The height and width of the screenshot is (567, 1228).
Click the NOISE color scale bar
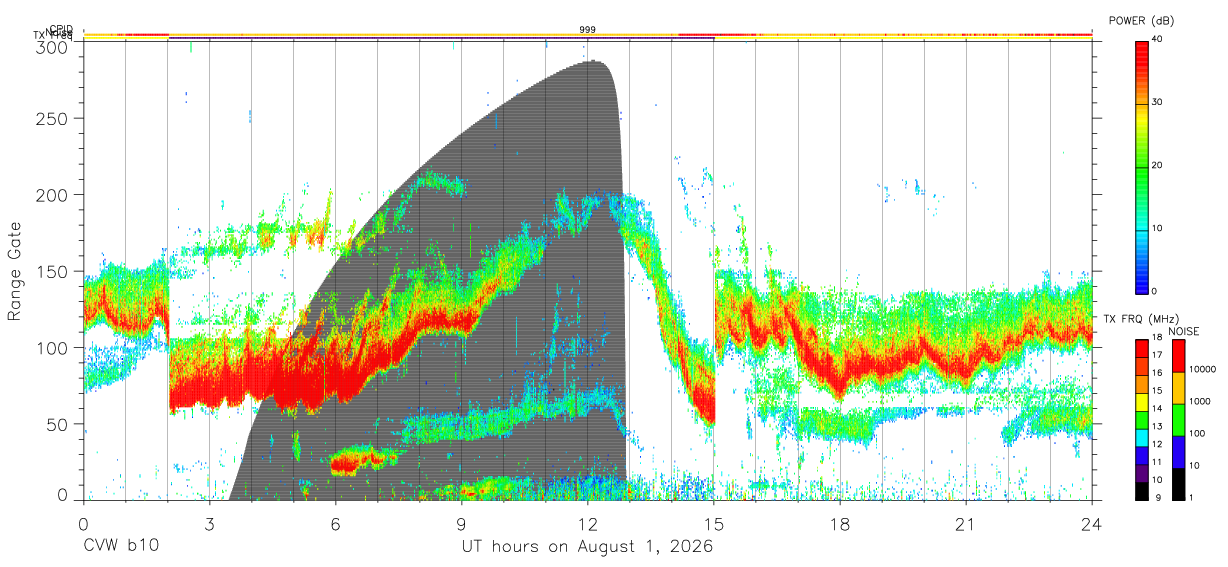(1178, 419)
